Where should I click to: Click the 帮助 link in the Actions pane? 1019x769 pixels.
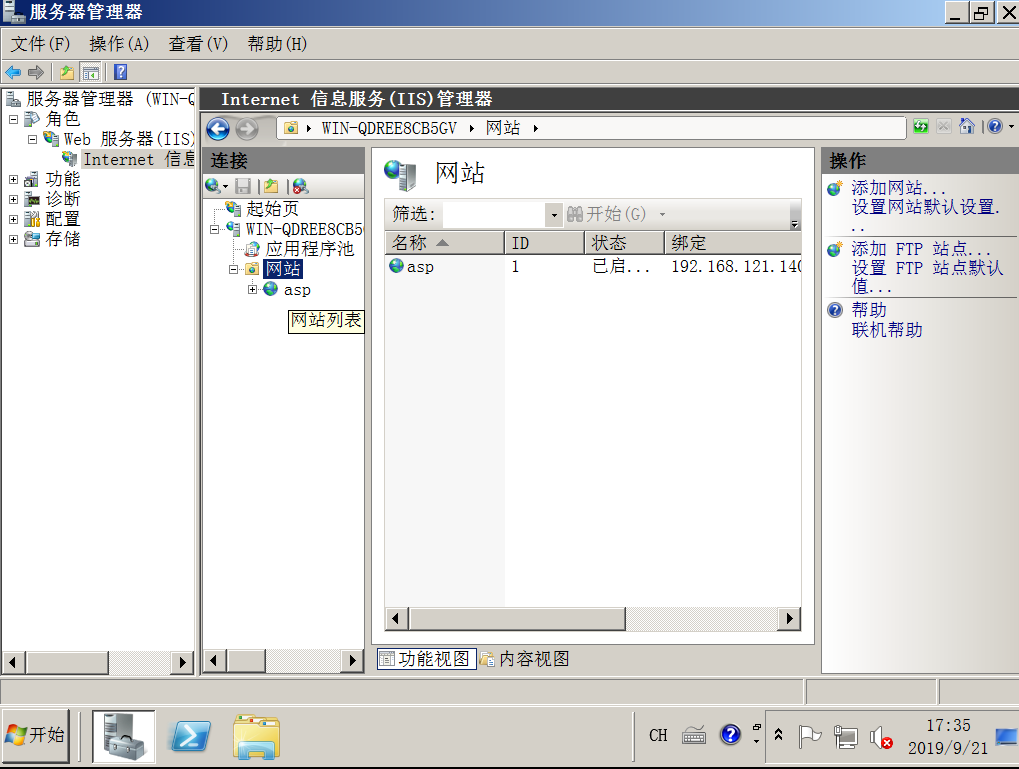(869, 310)
